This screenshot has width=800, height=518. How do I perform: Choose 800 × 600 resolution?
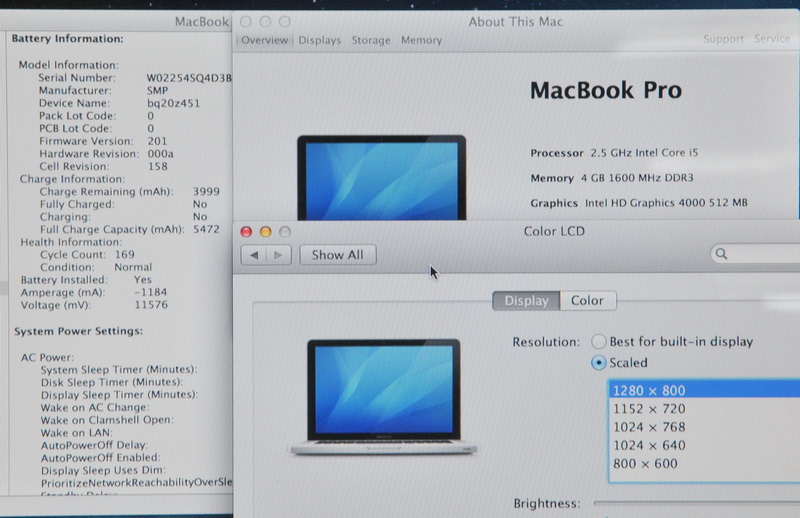[x=704, y=463]
